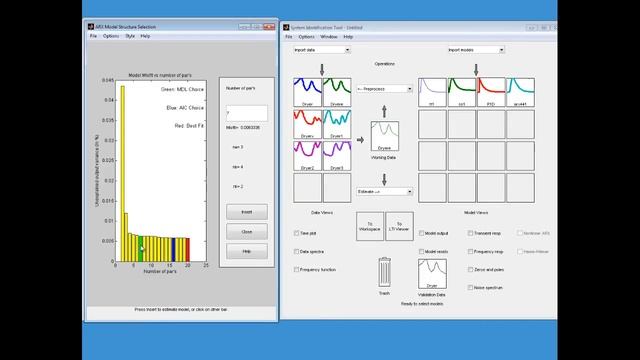Viewport: 640px width, 360px height.
Task: Select the red P1D model icon
Action: coord(491,92)
